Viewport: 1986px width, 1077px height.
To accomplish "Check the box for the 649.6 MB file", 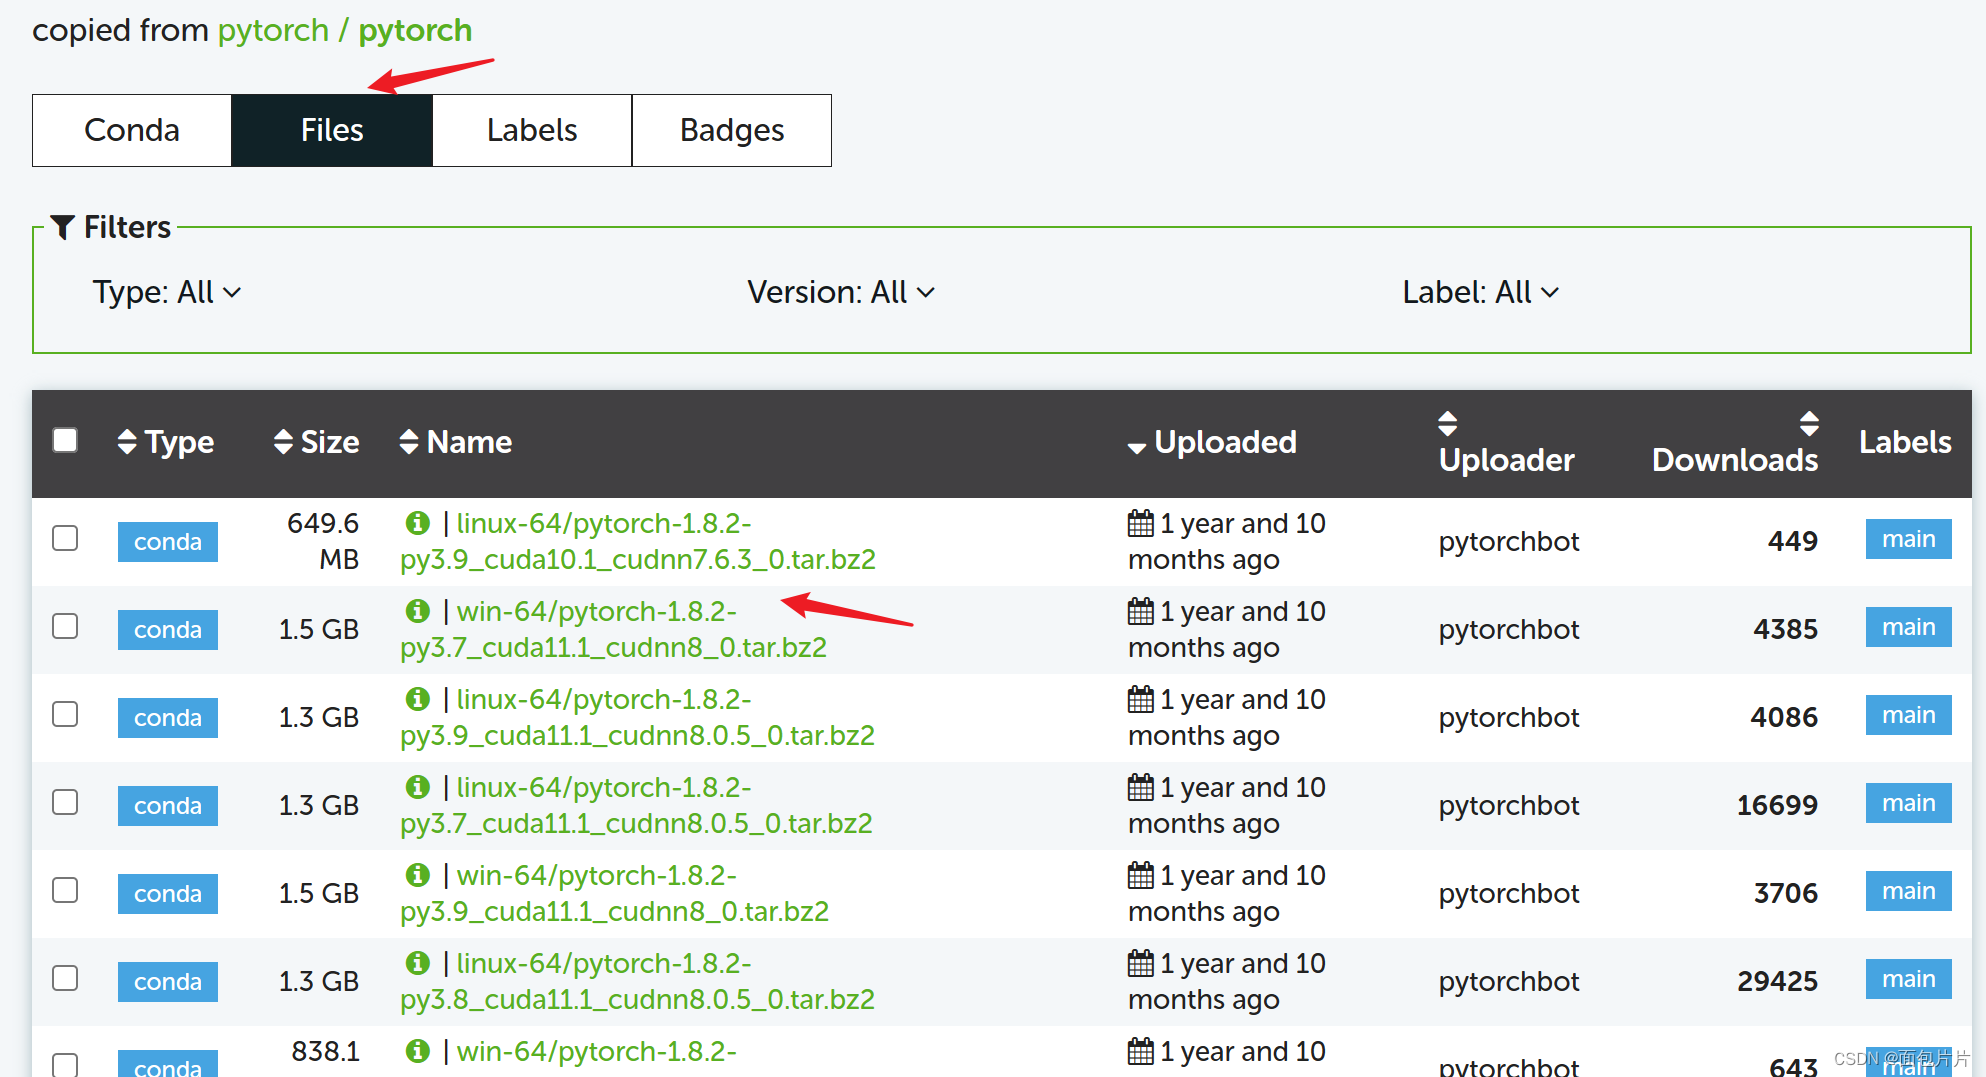I will pos(65,538).
